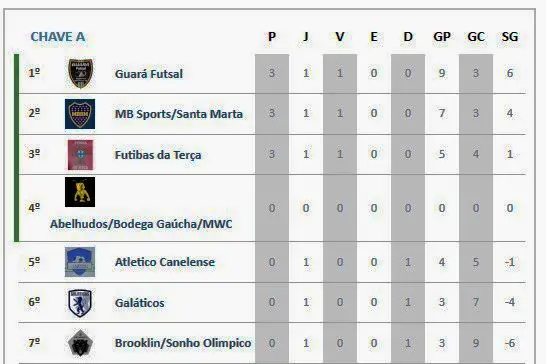The height and width of the screenshot is (364, 546).
Task: Select Brooklin/Sonho Olimpico team name
Action: tap(183, 343)
